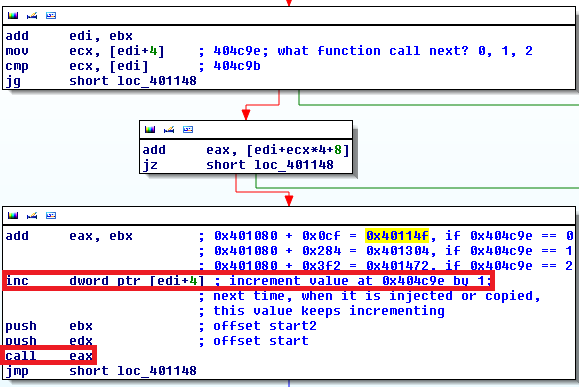579x387 pixels.
Task: Click comment 'increment value at 0x404c9e by 1;'
Action: click(360, 281)
